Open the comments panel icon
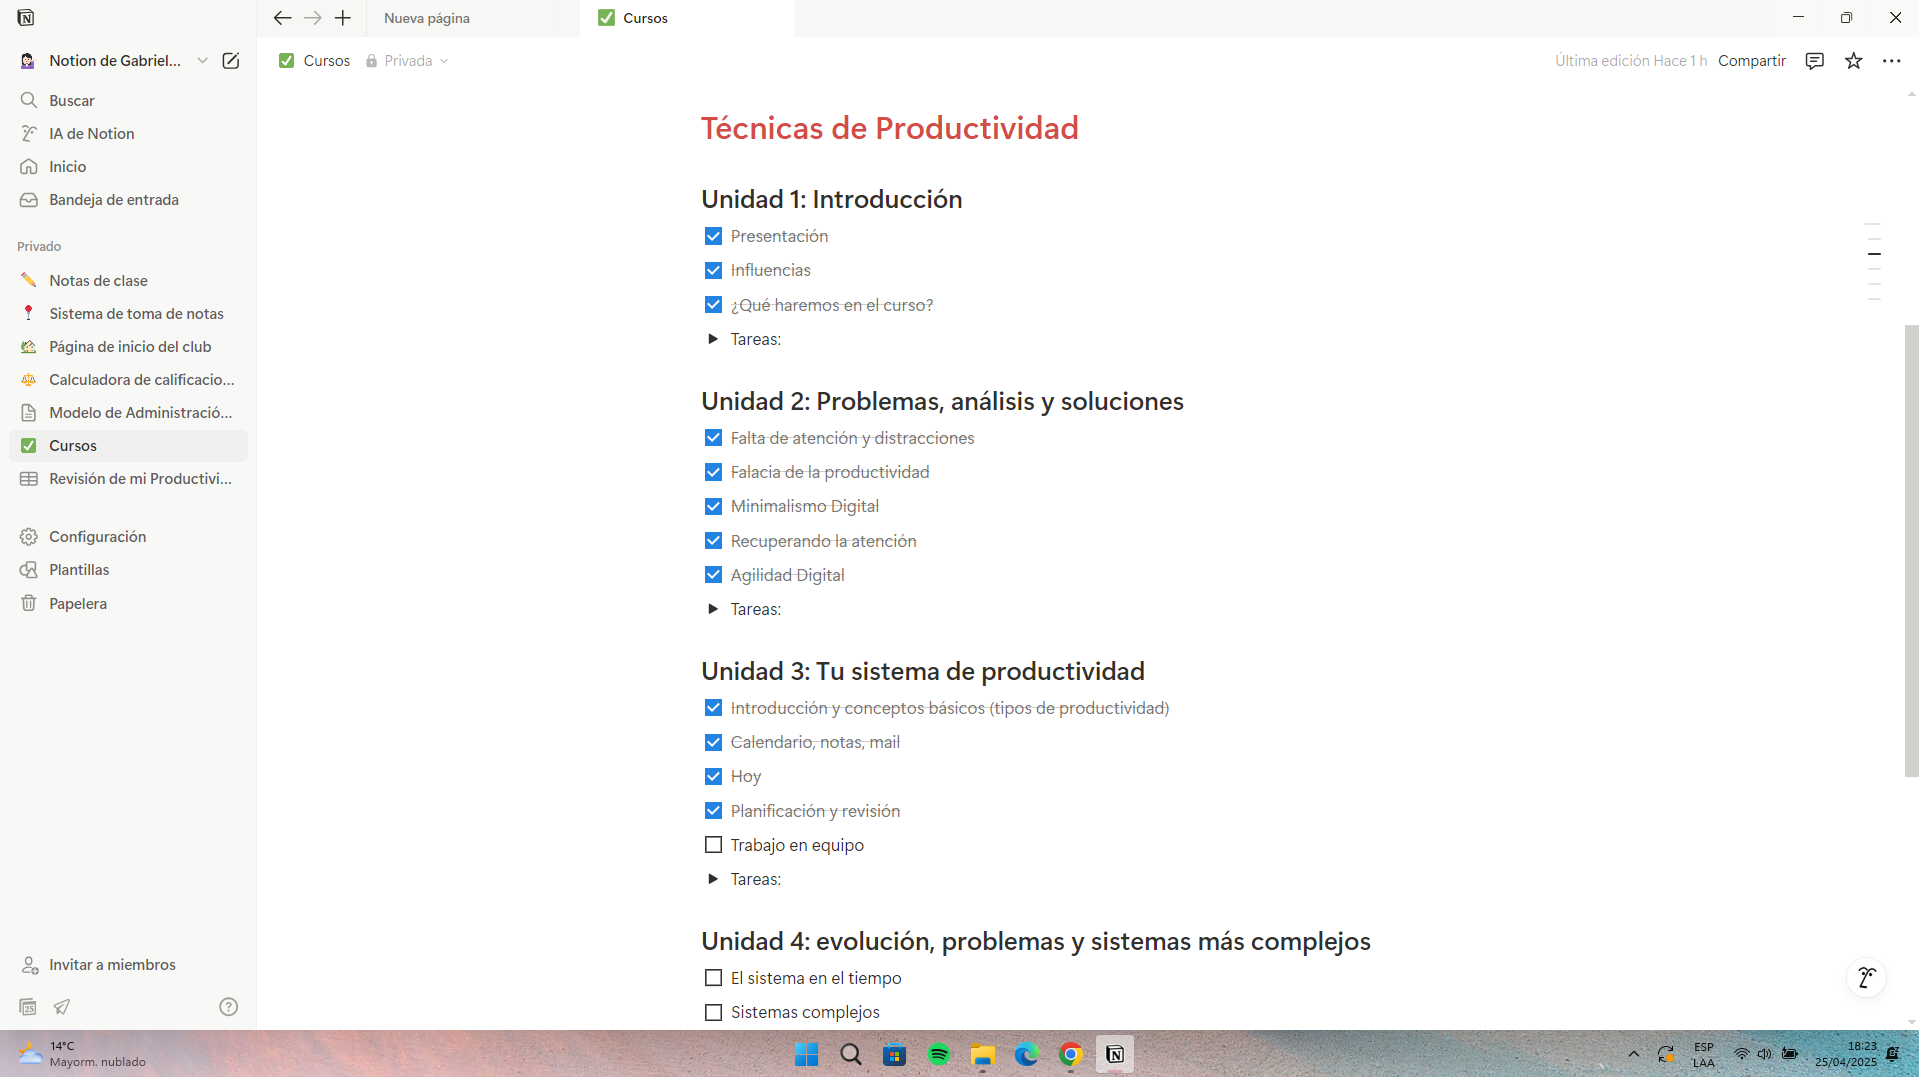 pyautogui.click(x=1814, y=61)
